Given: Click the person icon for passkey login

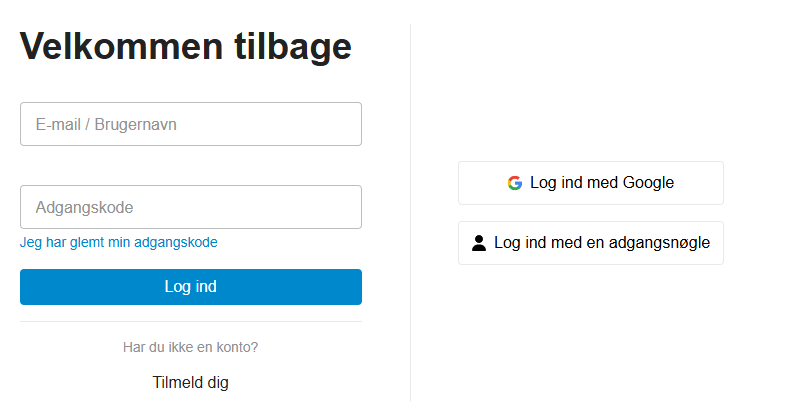Looking at the screenshot, I should [479, 243].
